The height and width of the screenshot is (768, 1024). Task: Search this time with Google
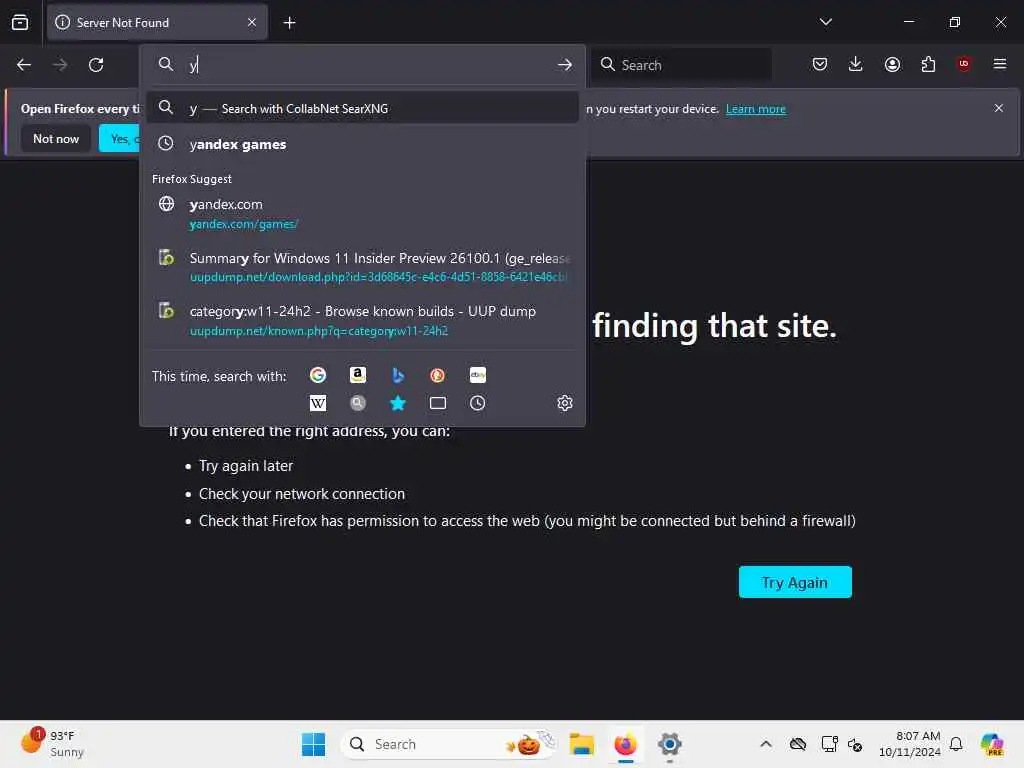click(x=318, y=375)
